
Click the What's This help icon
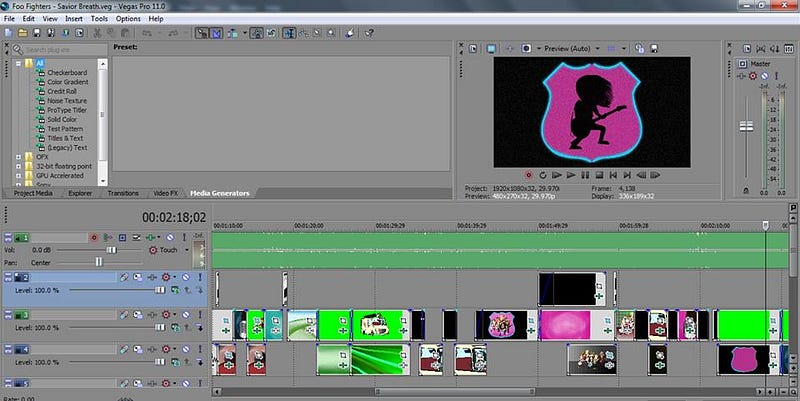369,33
